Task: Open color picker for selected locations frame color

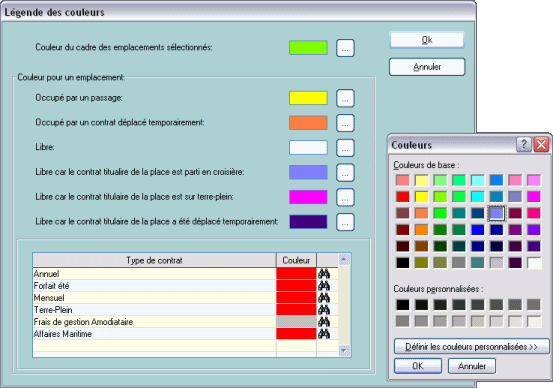Action: click(x=345, y=48)
